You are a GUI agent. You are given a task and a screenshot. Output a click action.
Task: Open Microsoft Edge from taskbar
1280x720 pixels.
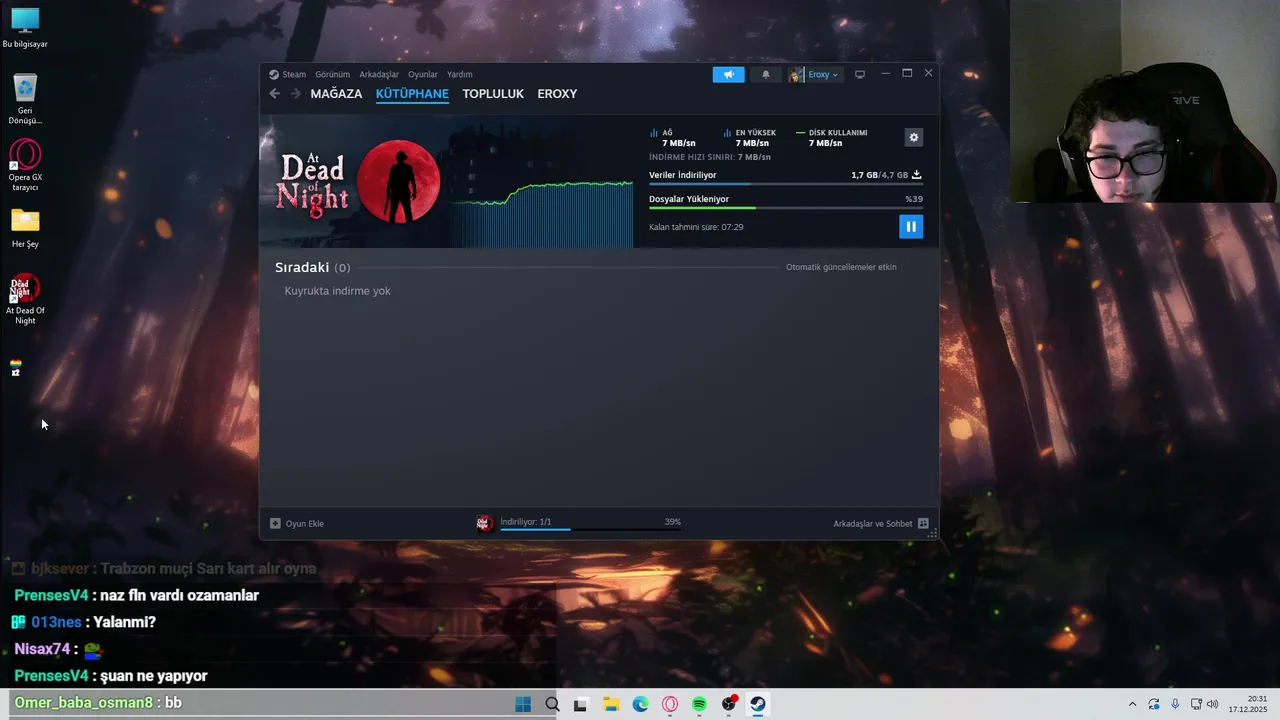640,704
